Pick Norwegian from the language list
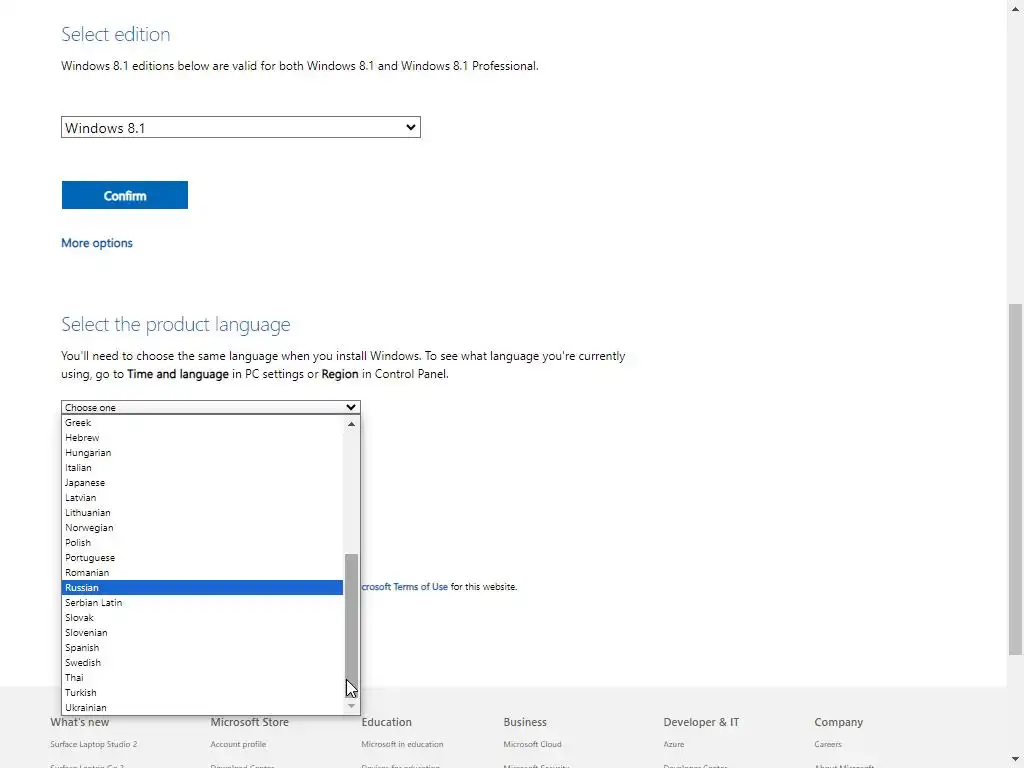The width and height of the screenshot is (1024, 768). click(202, 528)
